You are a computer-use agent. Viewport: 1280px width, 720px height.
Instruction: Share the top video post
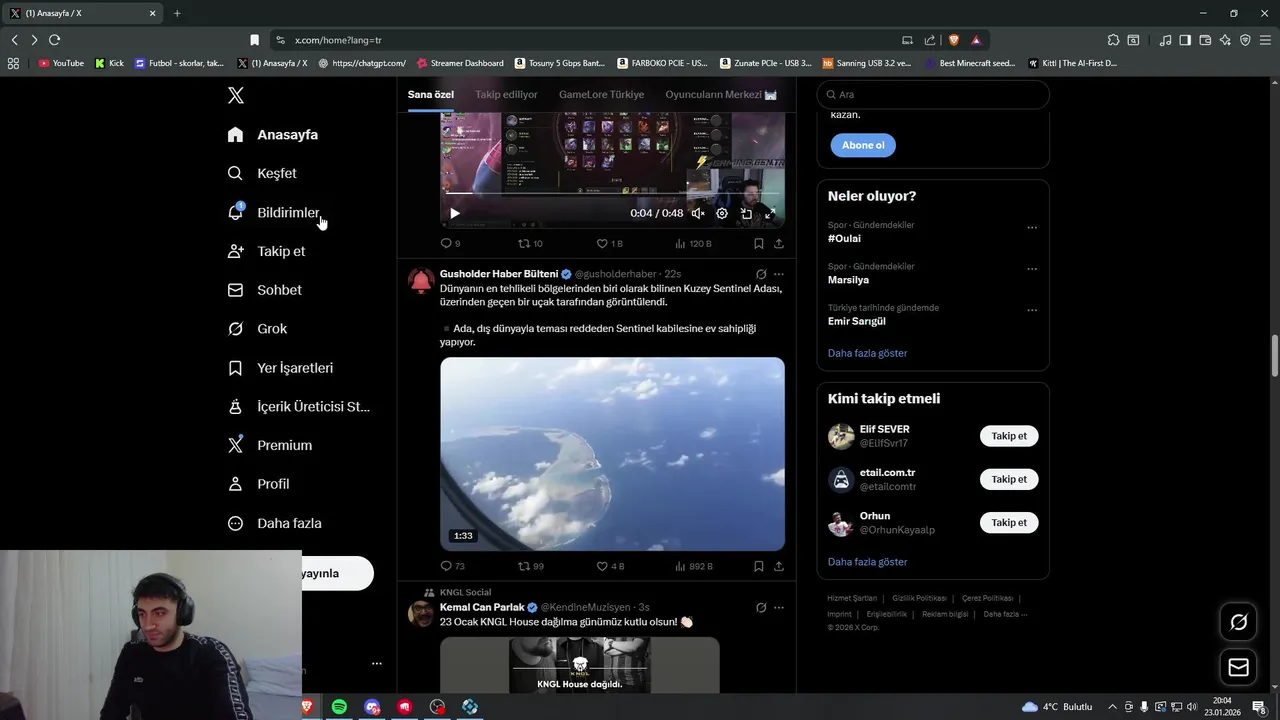[x=779, y=243]
